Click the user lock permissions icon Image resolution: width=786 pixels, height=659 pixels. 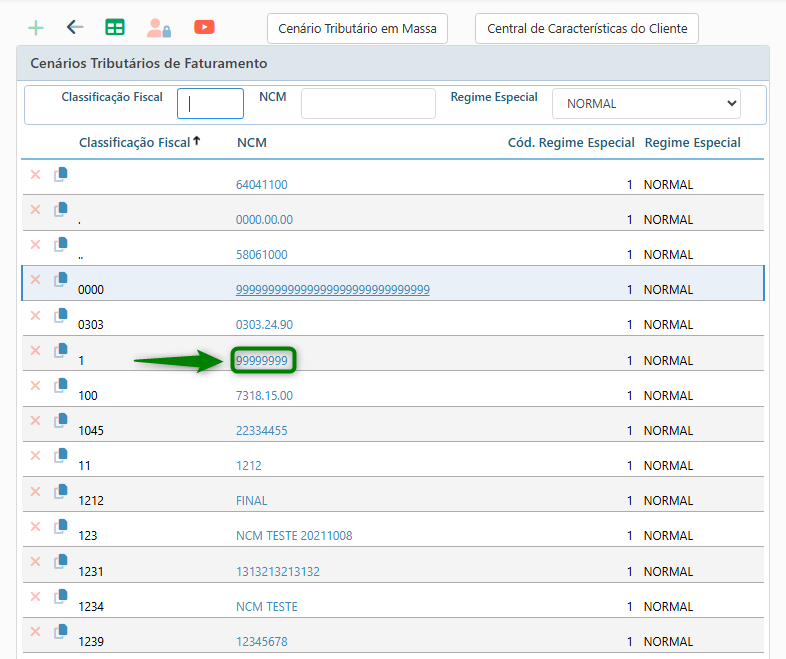coord(158,28)
